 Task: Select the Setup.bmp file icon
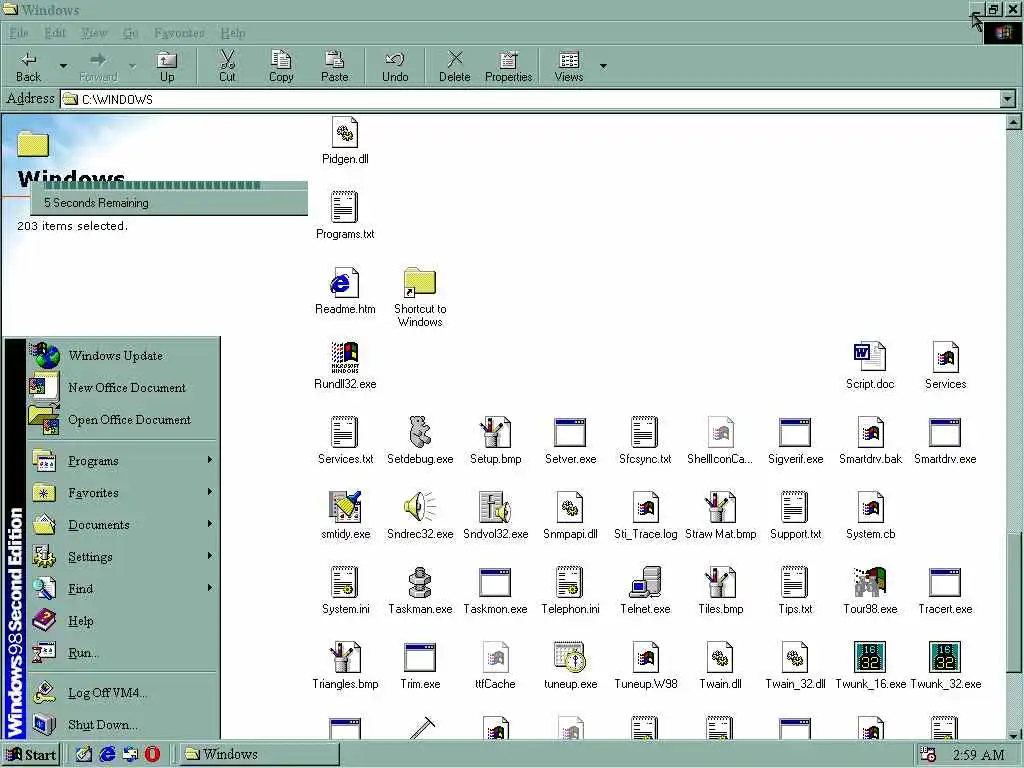pyautogui.click(x=495, y=432)
